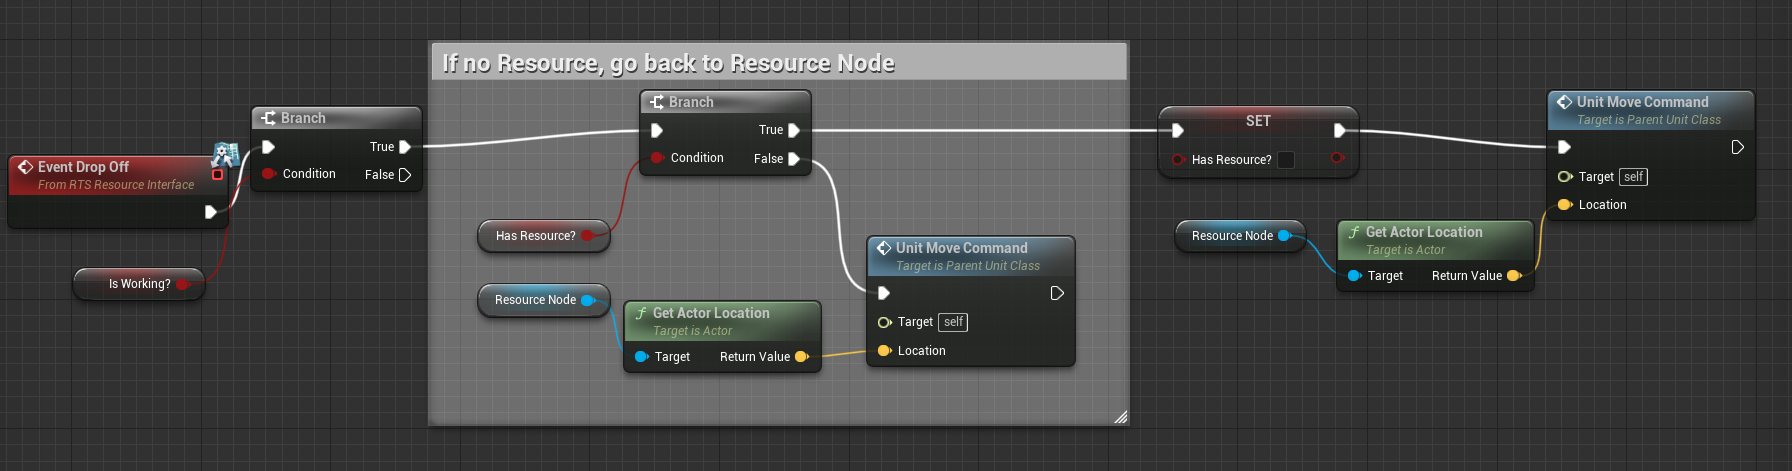1792x471 pixels.
Task: Click the True output pin of first Branch
Action: (405, 147)
